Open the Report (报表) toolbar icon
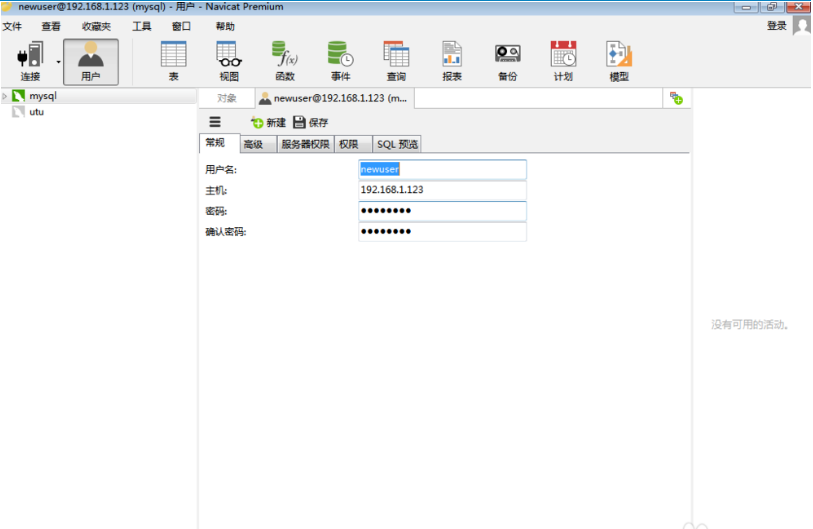813x529 pixels. click(x=452, y=61)
